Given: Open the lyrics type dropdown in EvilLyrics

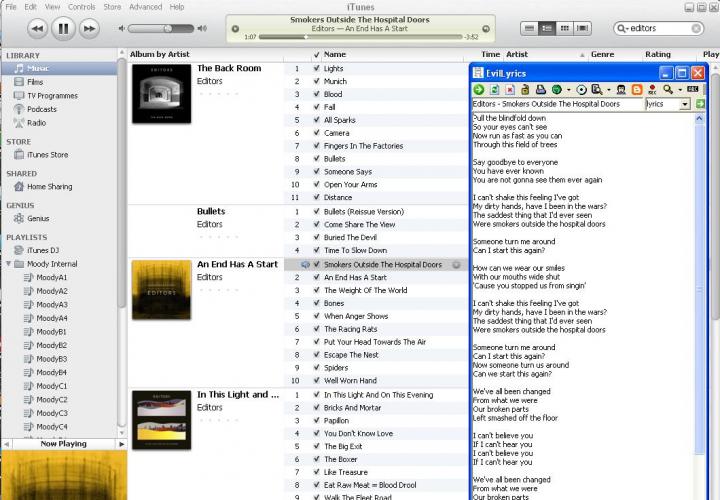Looking at the screenshot, I should coord(685,104).
